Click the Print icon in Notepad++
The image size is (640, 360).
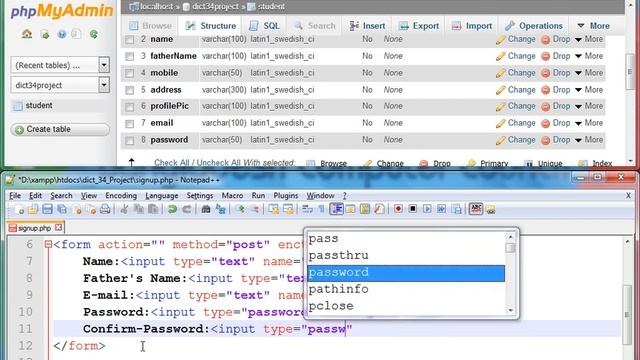105,209
